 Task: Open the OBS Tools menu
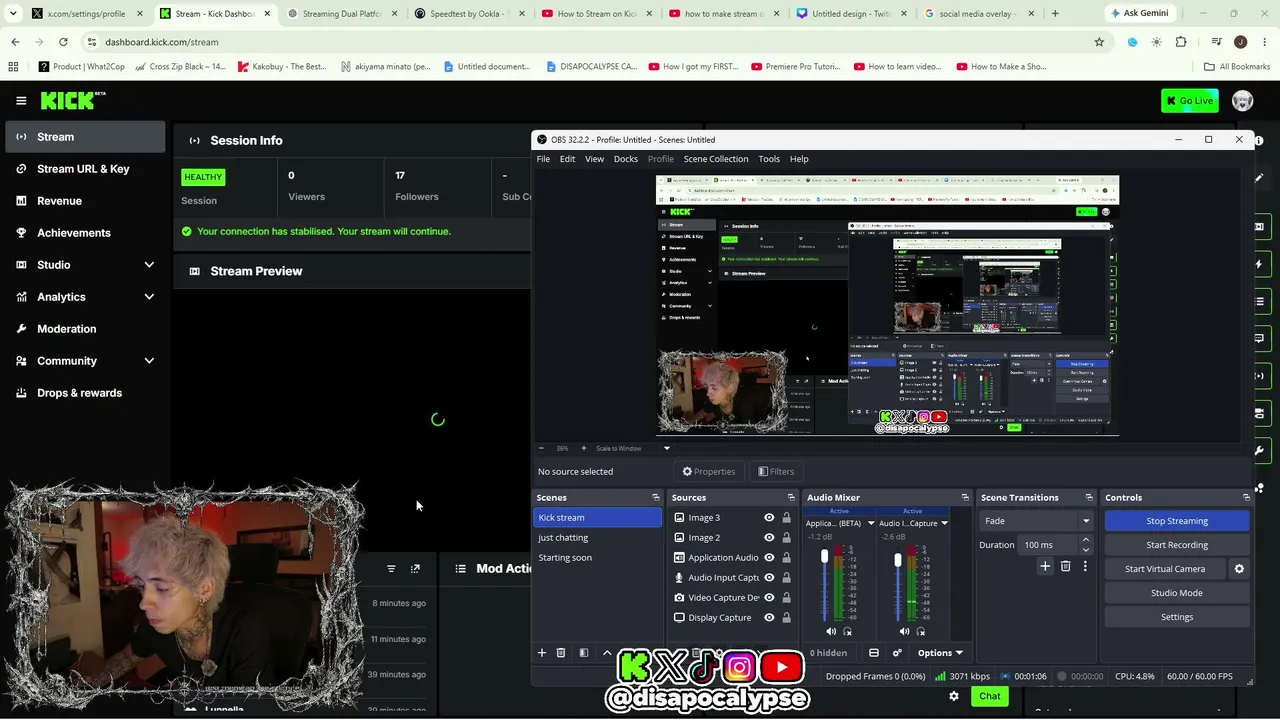click(x=769, y=159)
